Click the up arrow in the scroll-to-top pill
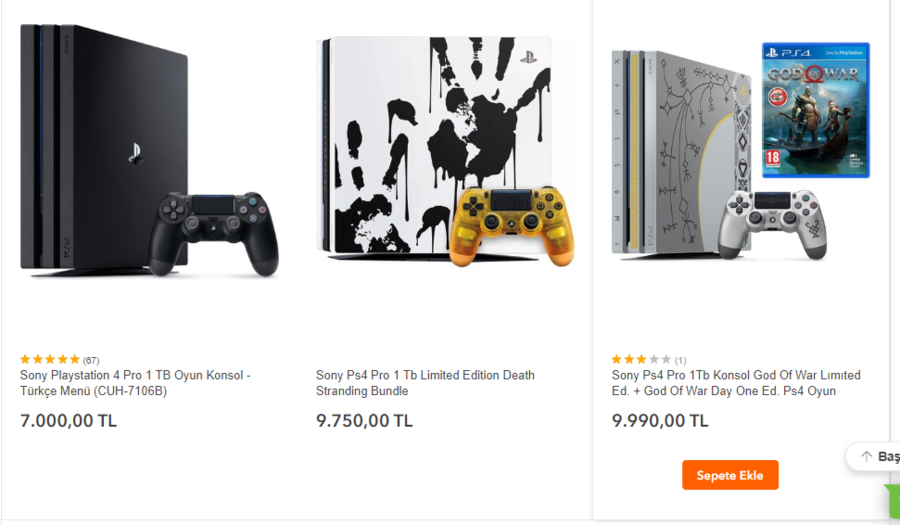Viewport: 900px width, 525px height. tap(866, 456)
